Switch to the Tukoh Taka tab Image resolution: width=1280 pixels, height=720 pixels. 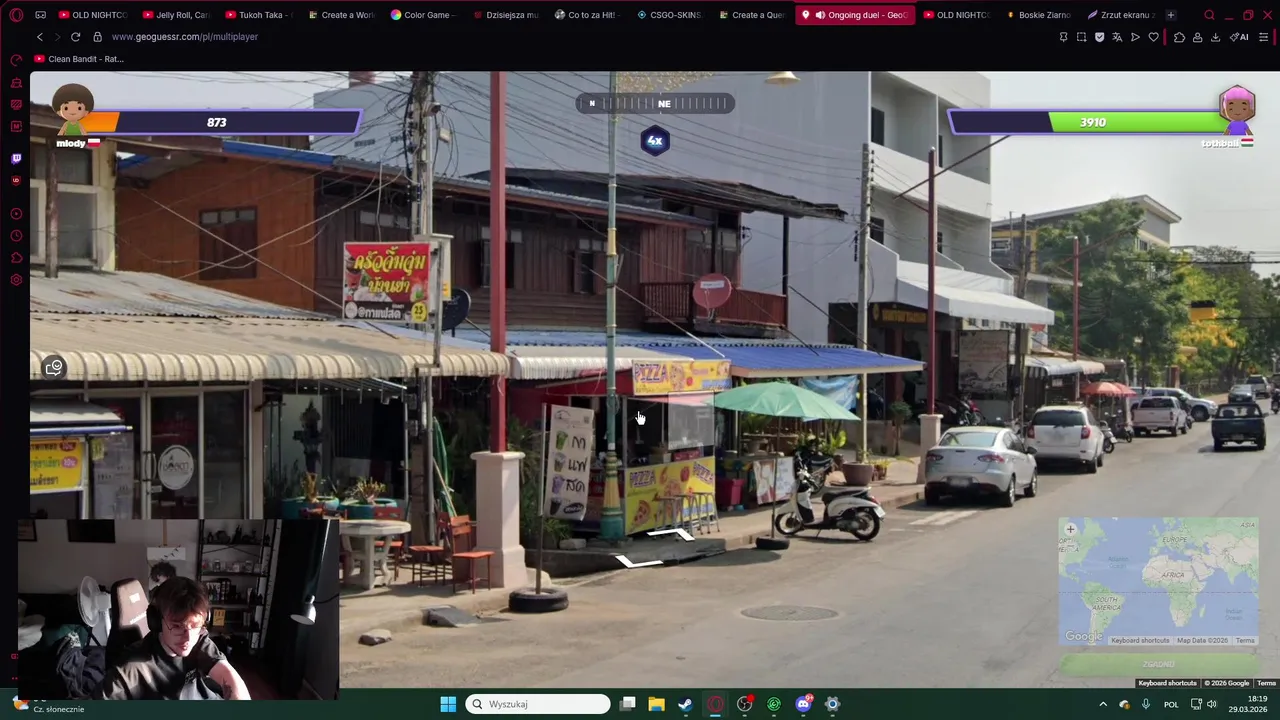coord(259,15)
